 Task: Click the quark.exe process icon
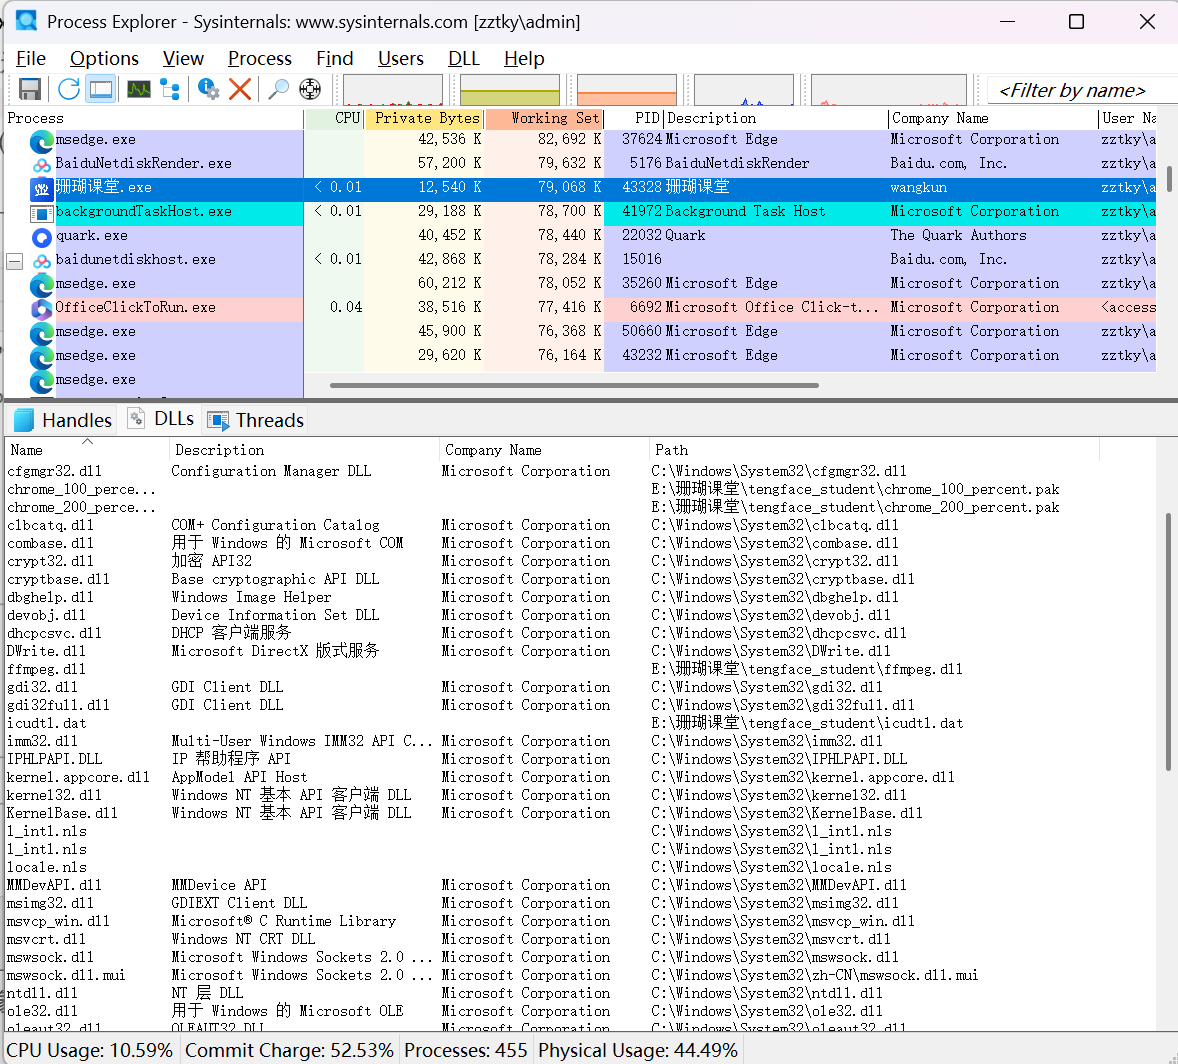pos(42,237)
